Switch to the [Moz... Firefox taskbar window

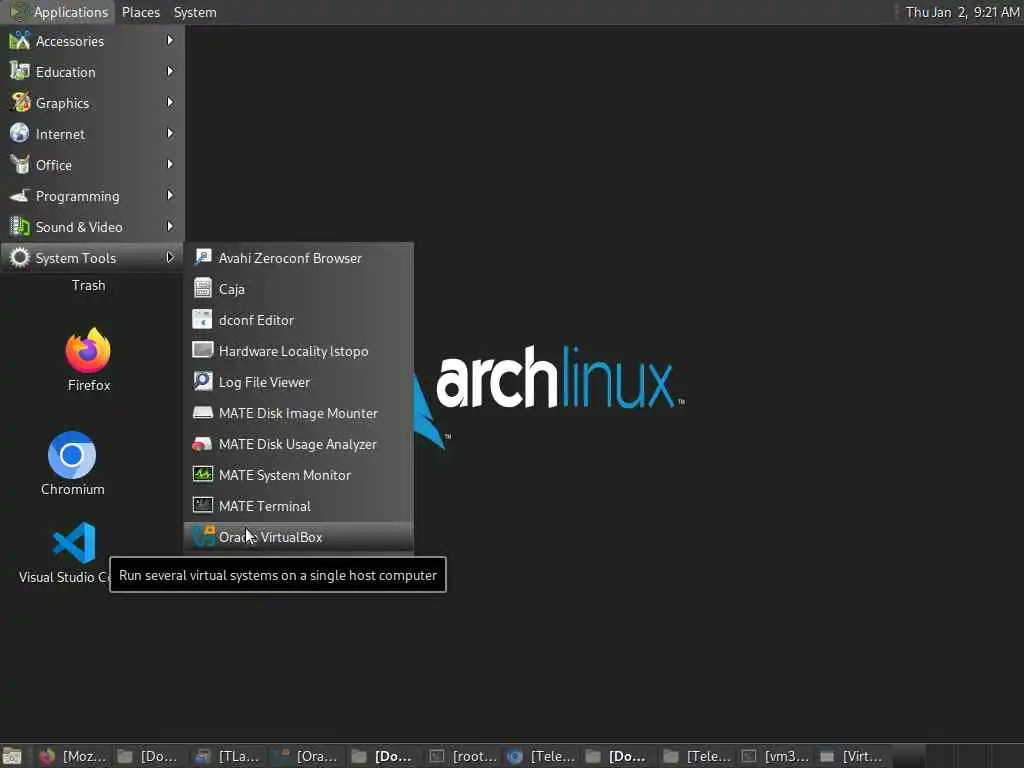pos(73,756)
